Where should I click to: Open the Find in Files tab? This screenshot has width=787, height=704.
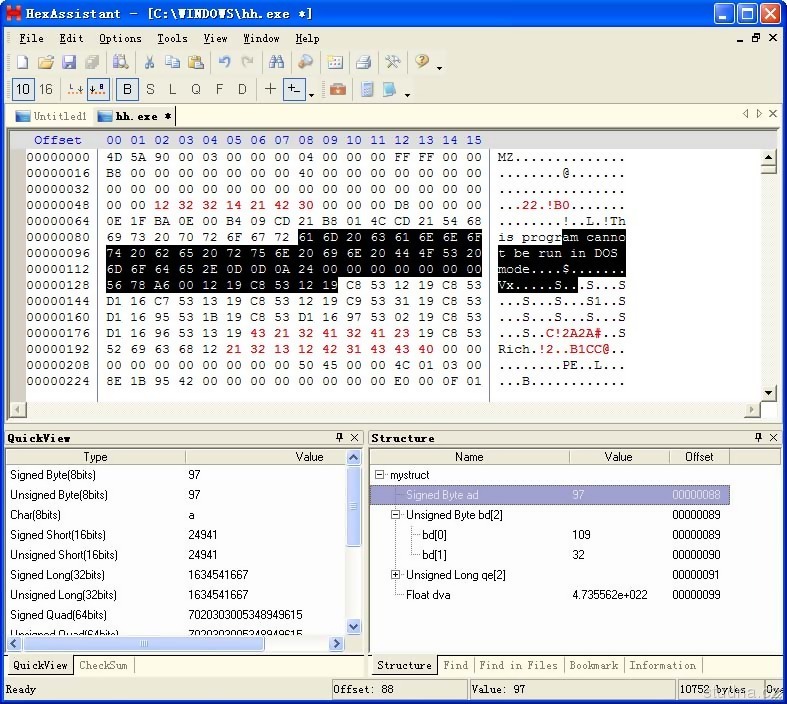coord(517,665)
